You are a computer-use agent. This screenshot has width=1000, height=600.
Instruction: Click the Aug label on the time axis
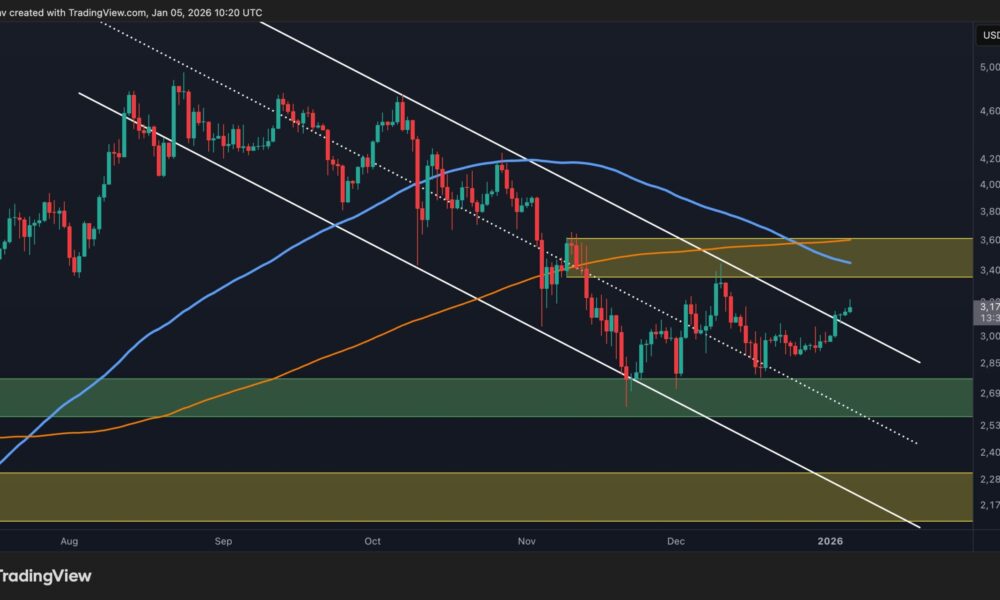pos(70,540)
